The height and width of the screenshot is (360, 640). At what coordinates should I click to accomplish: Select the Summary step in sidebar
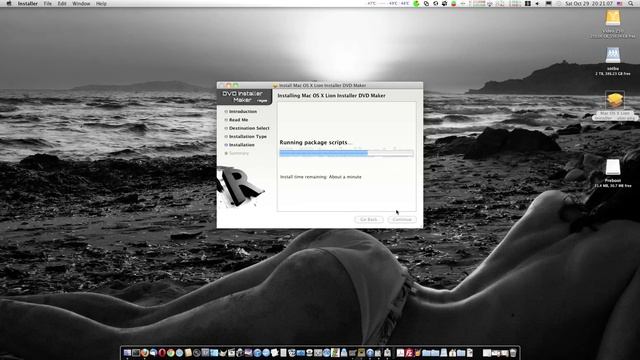coord(238,153)
